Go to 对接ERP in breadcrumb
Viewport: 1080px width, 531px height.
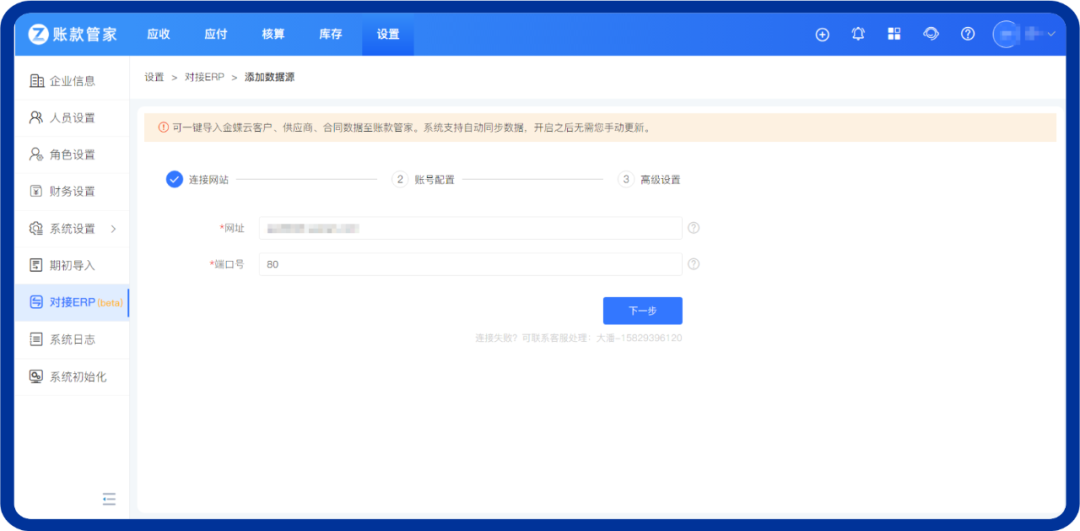[204, 77]
